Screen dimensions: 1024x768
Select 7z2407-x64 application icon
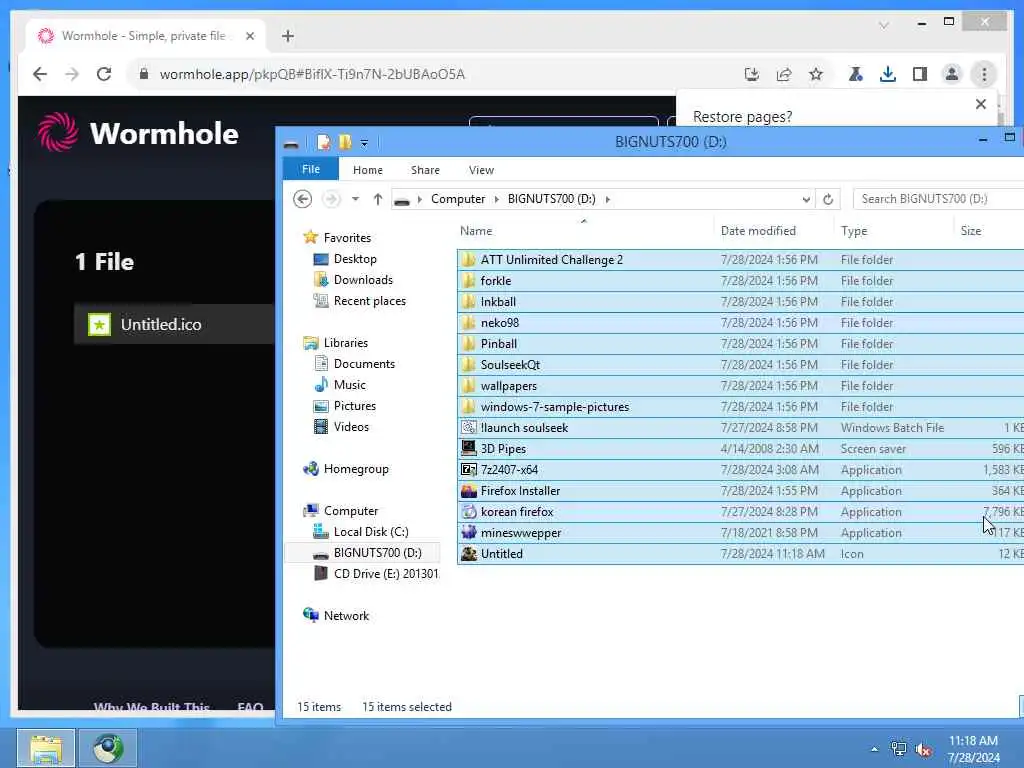[x=468, y=470]
